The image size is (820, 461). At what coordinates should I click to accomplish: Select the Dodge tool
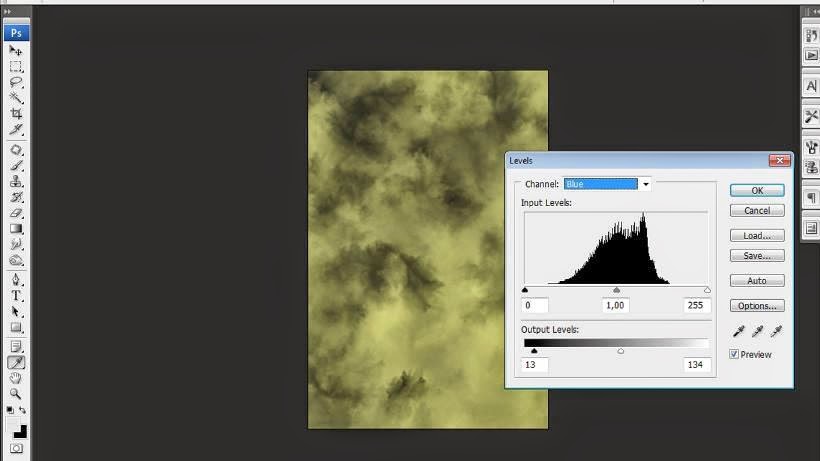tap(16, 260)
